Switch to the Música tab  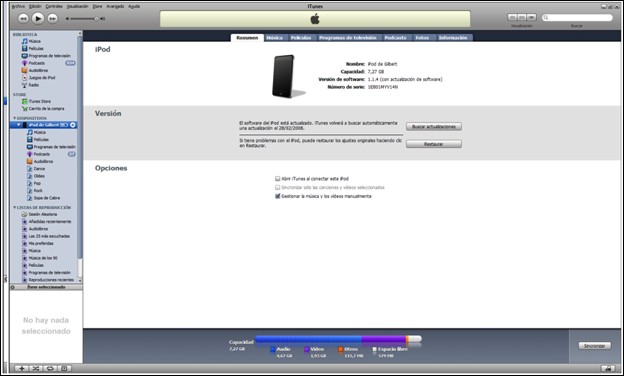click(274, 38)
